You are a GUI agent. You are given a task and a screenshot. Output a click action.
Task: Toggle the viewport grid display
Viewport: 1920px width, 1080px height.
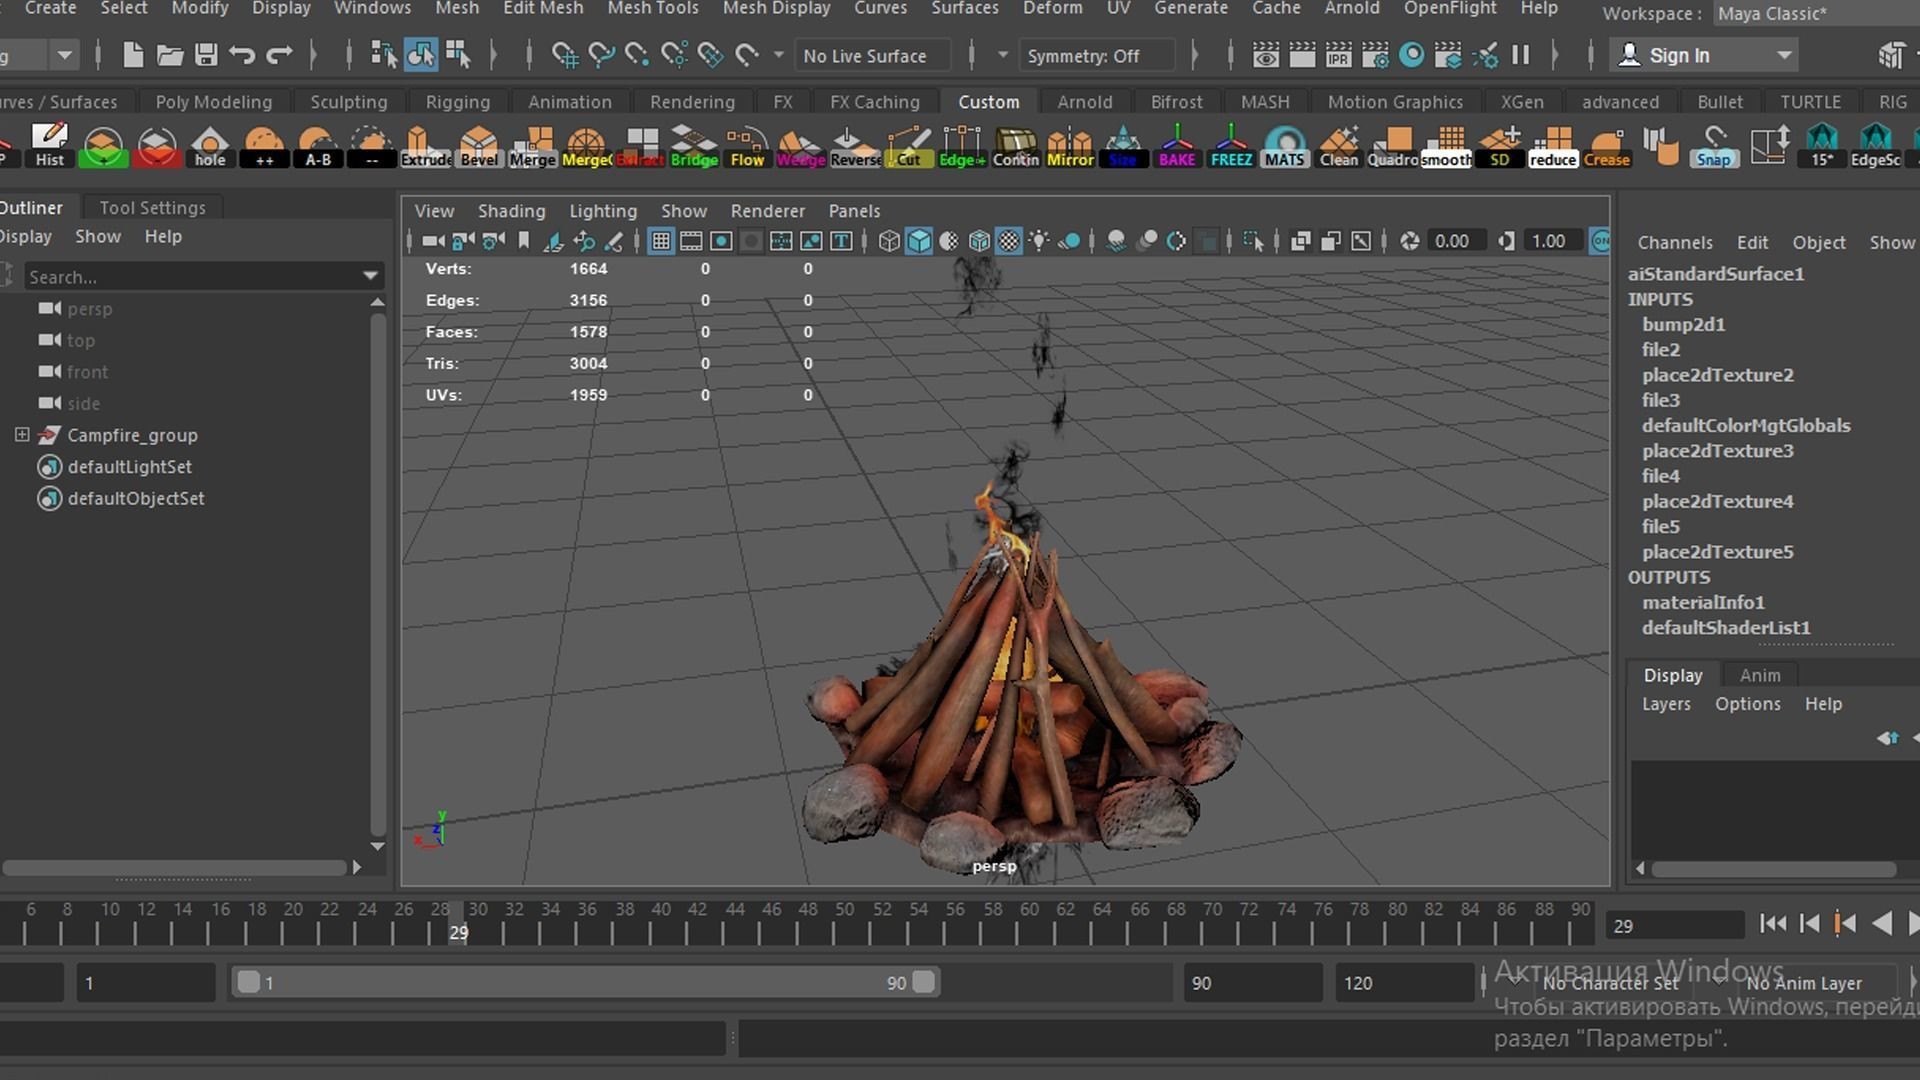[x=660, y=241]
